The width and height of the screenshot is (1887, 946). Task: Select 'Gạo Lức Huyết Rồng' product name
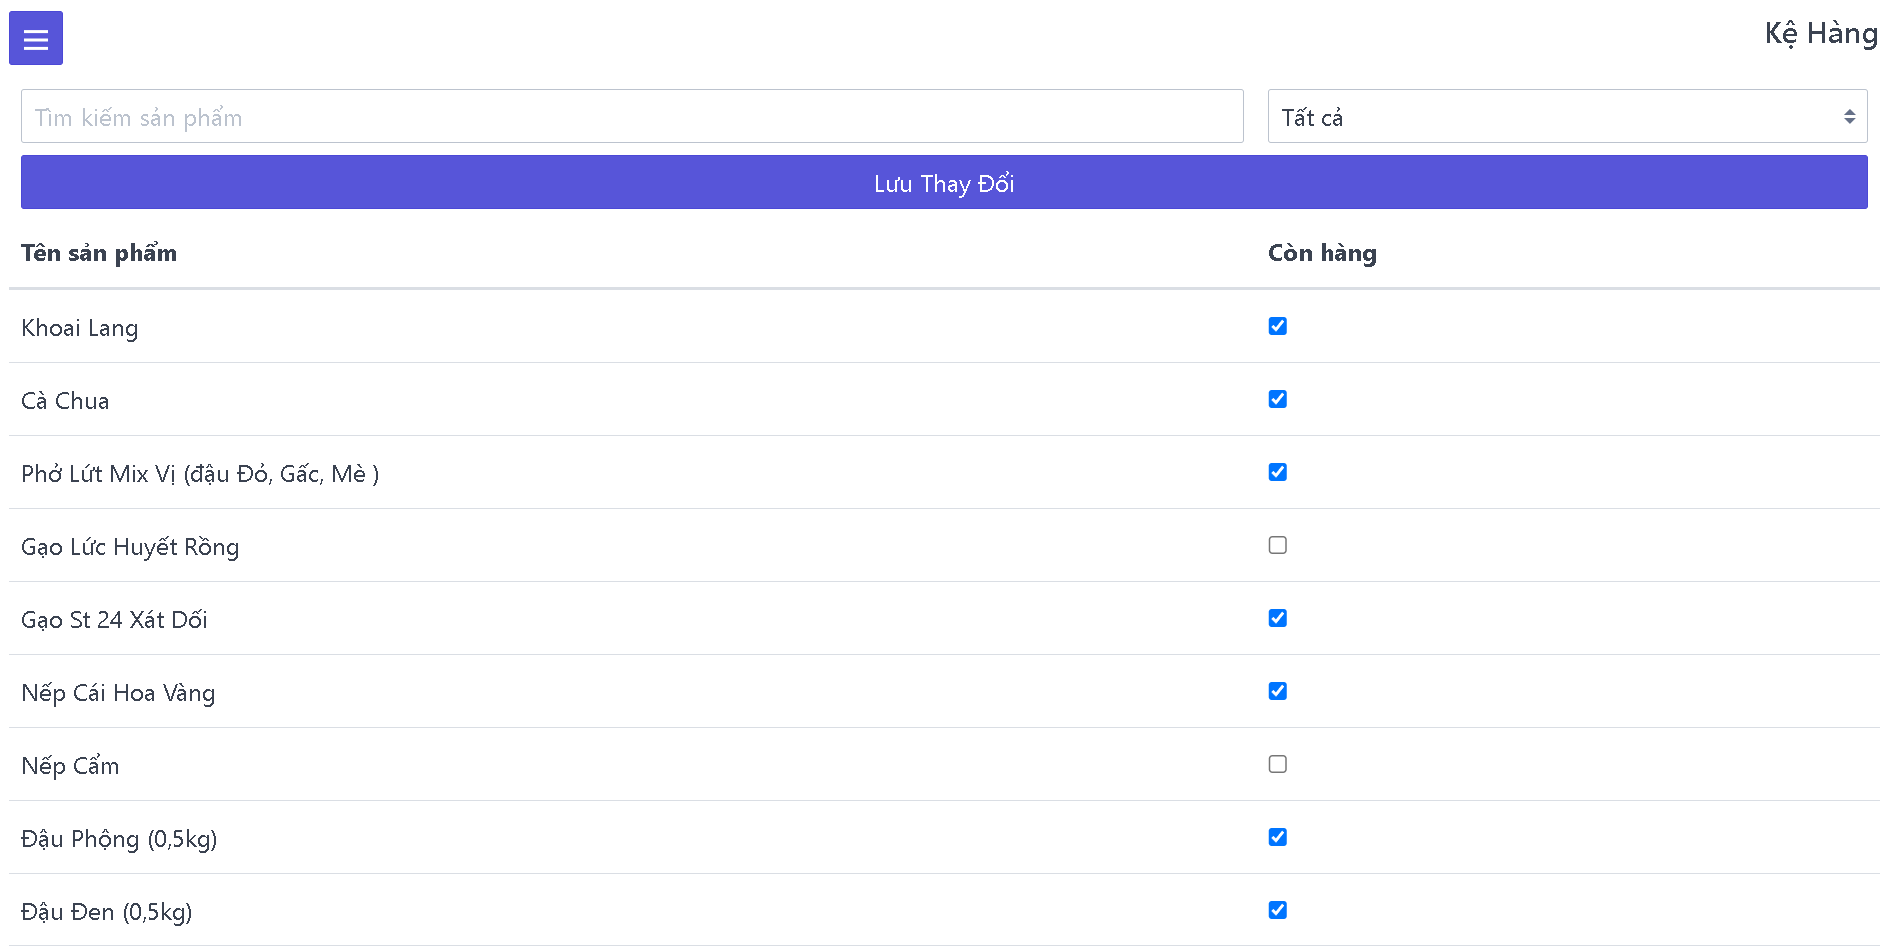point(130,547)
